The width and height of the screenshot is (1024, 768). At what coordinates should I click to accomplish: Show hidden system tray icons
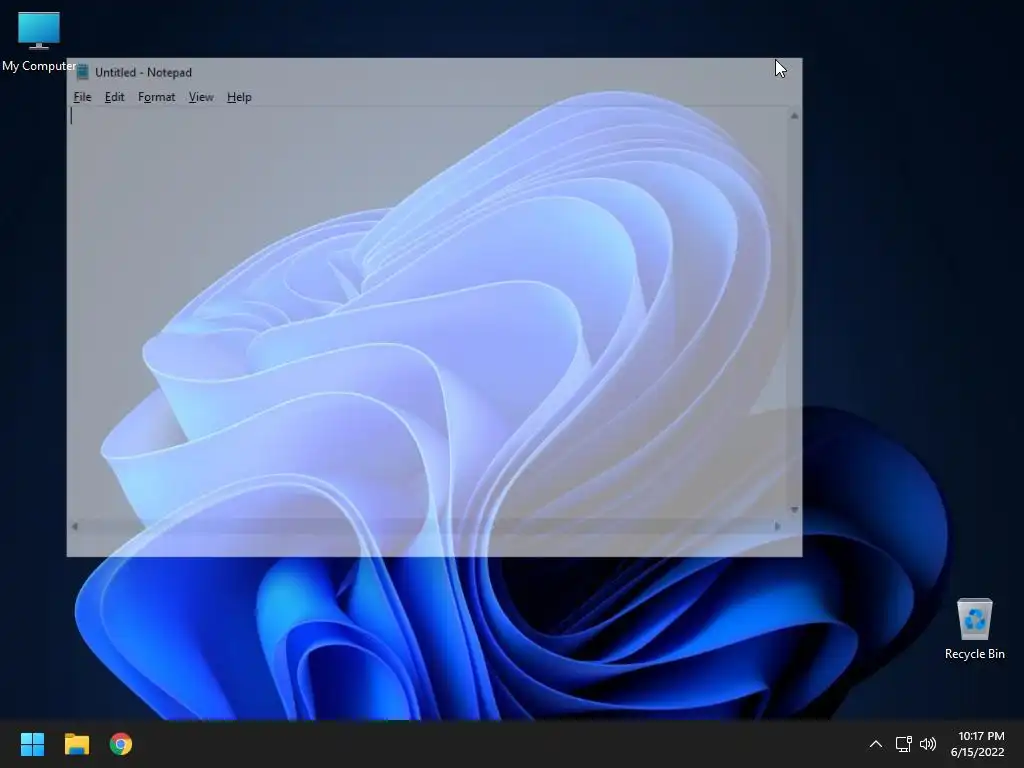(x=876, y=744)
